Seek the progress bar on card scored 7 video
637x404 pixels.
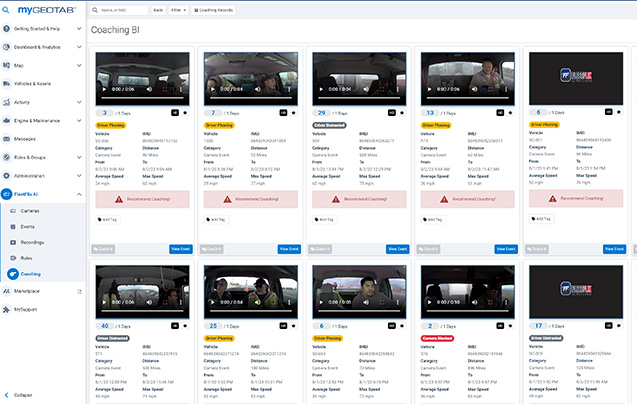coord(251,98)
